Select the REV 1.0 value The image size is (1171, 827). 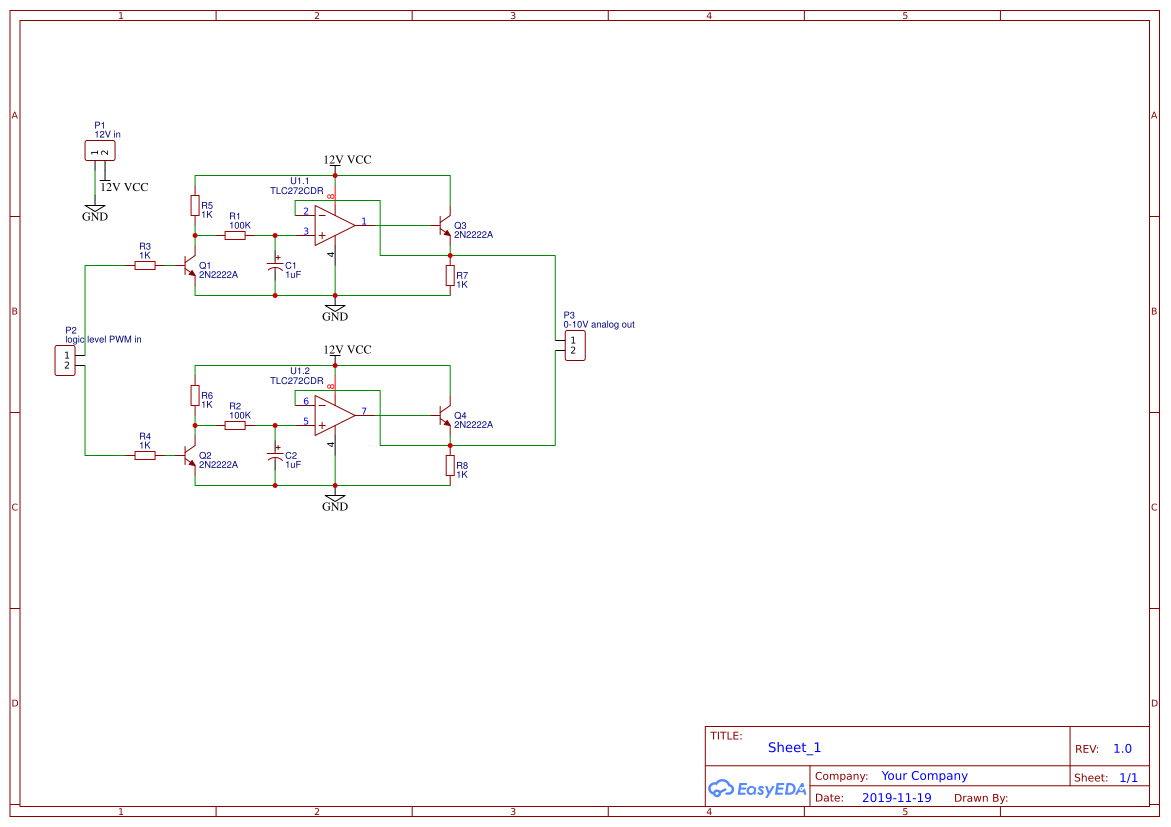click(x=1122, y=749)
